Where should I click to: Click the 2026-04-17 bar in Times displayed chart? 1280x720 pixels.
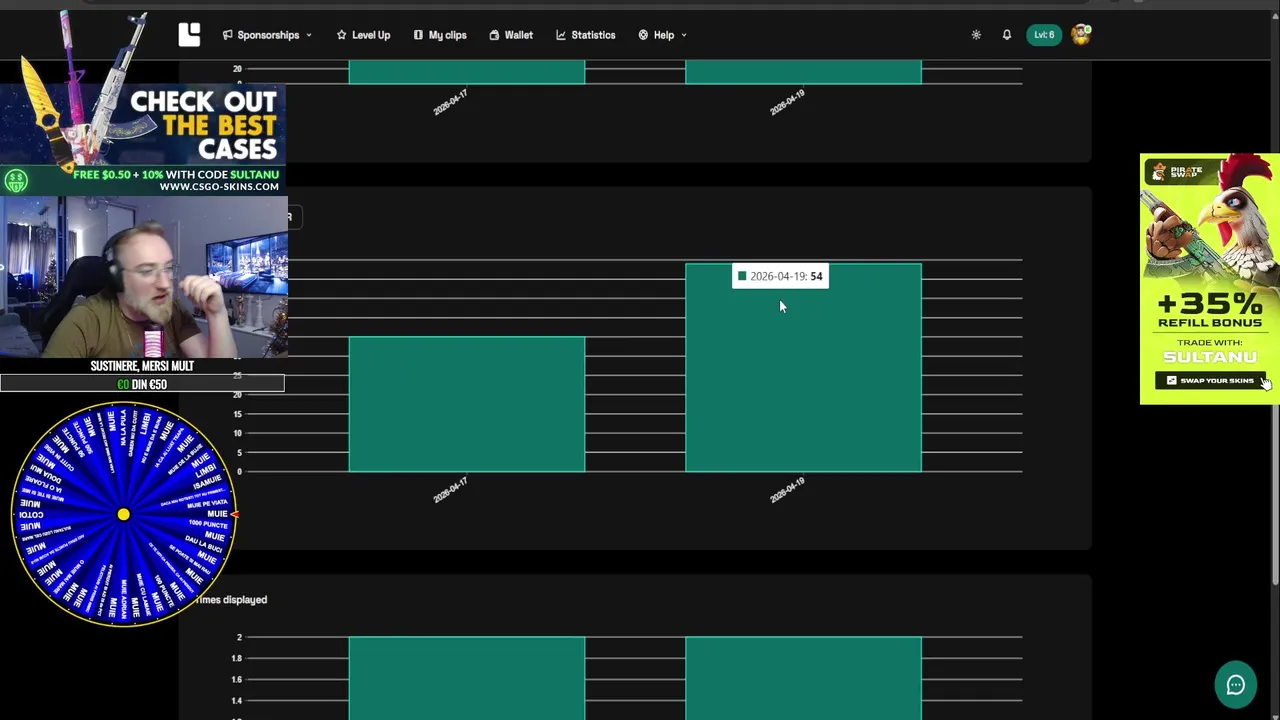pyautogui.click(x=467, y=678)
